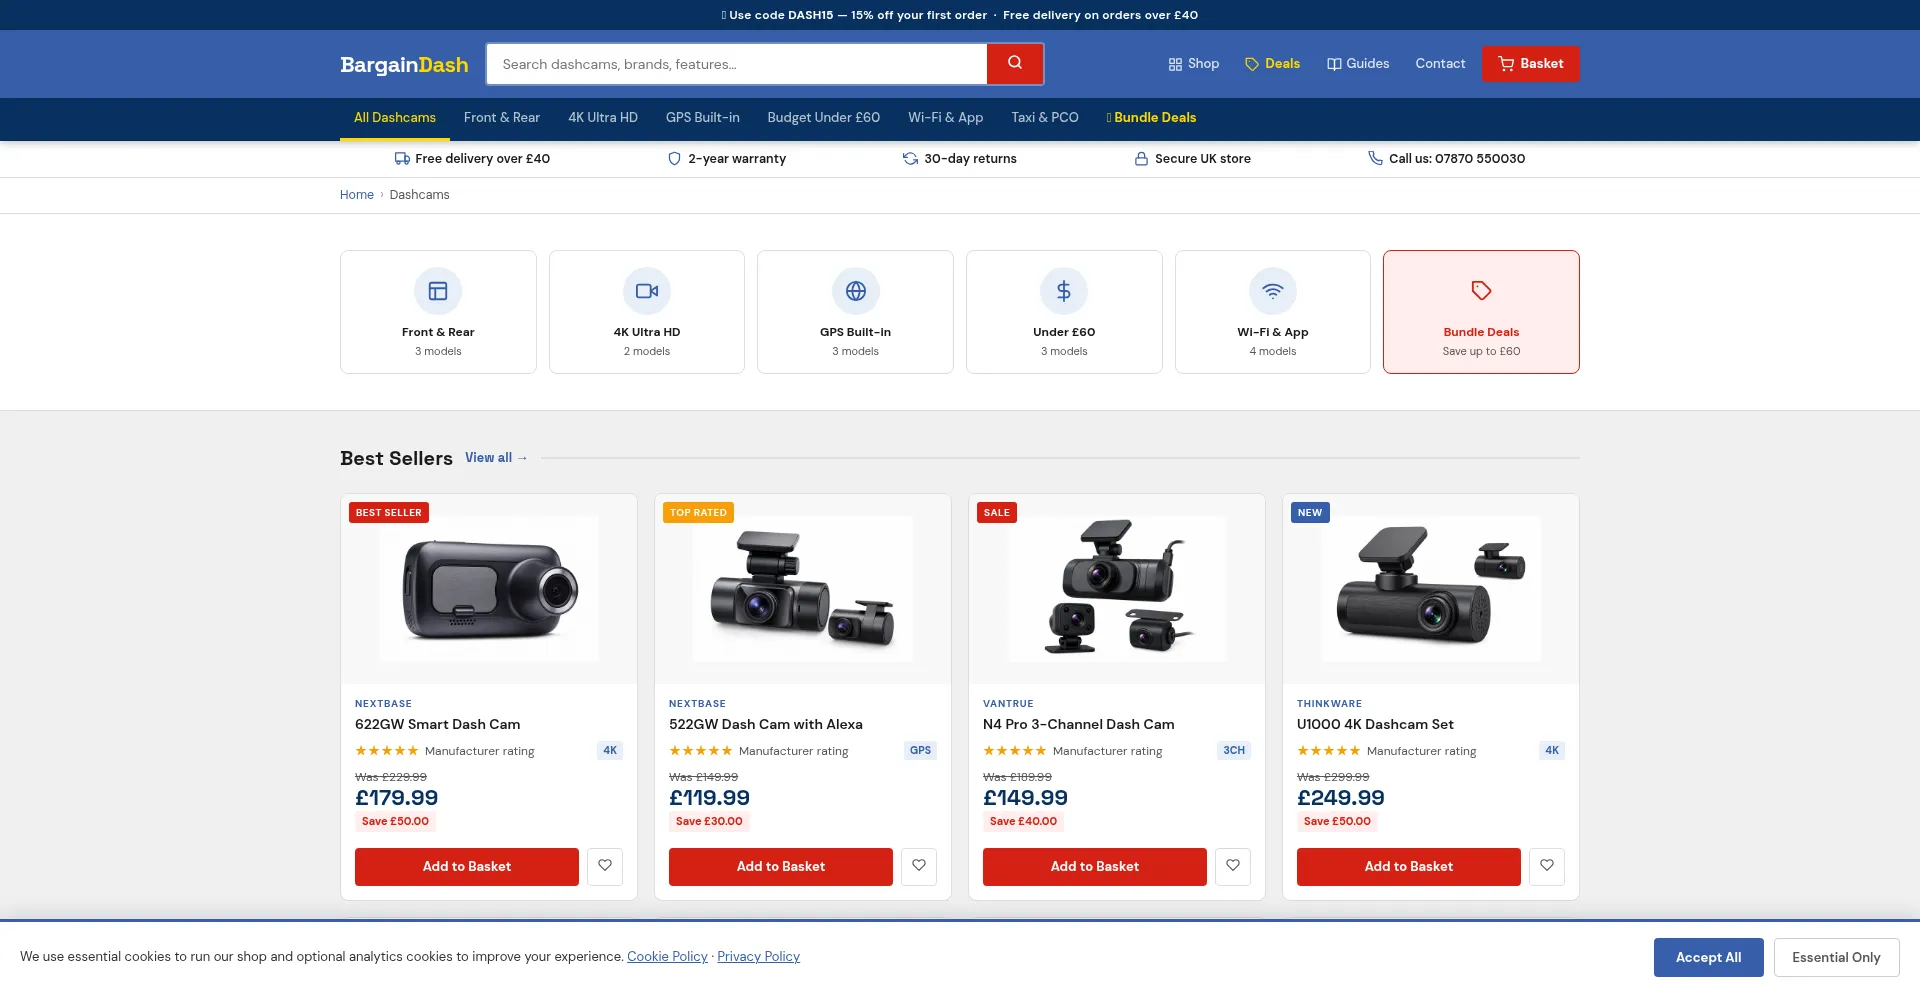Screen dimensions: 1920x993
Task: Click the Deals tag icon
Action: (x=1252, y=64)
